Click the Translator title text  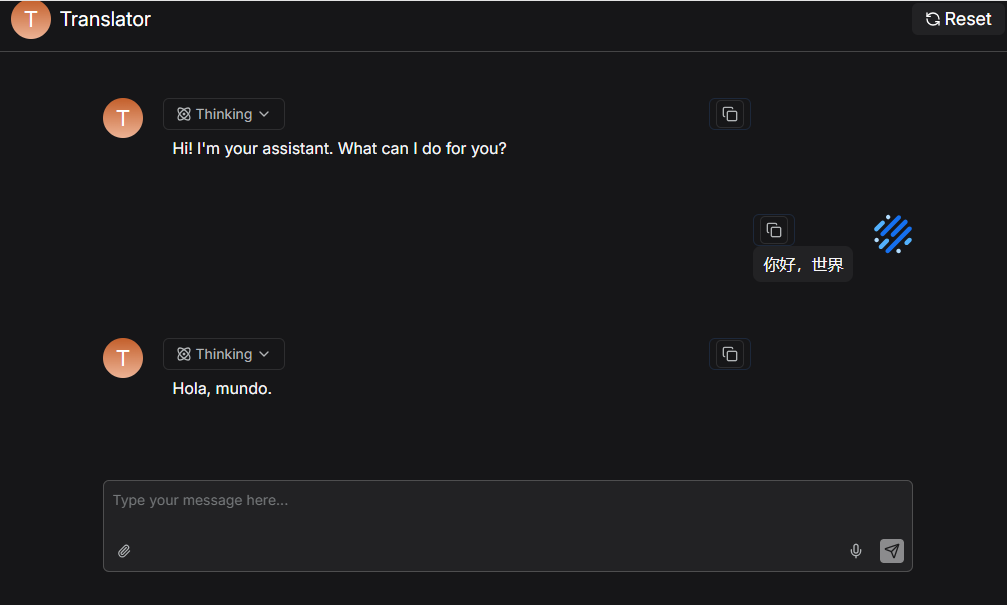pyautogui.click(x=105, y=19)
